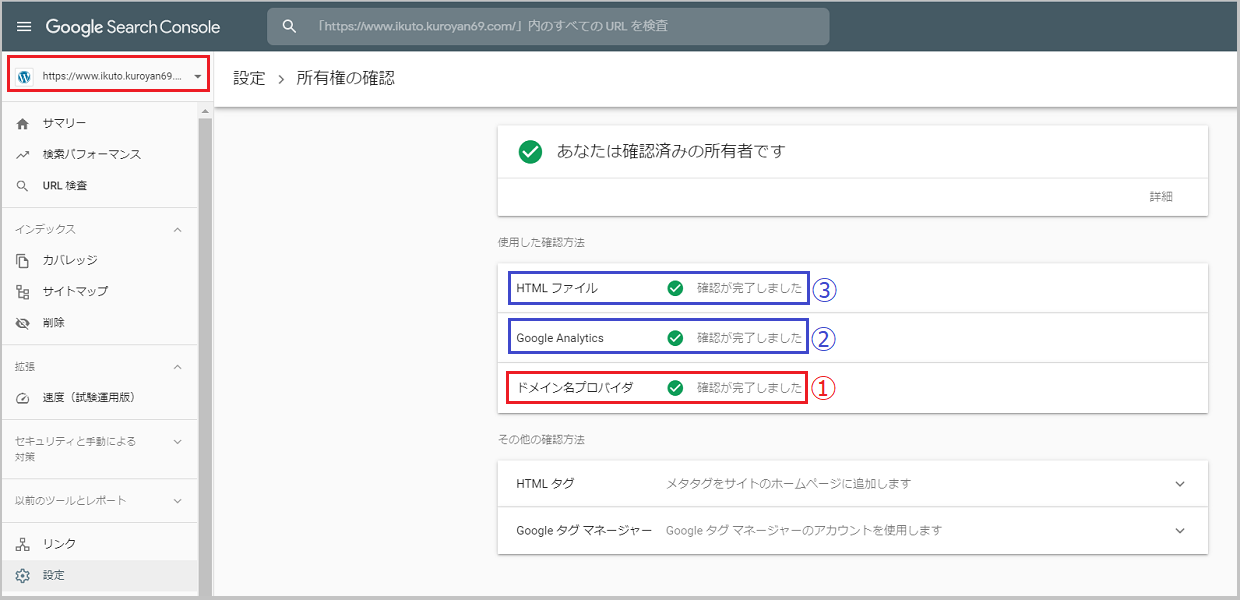1240x600 pixels.
Task: Click その他の確認方法 section label
Action: coord(541,439)
